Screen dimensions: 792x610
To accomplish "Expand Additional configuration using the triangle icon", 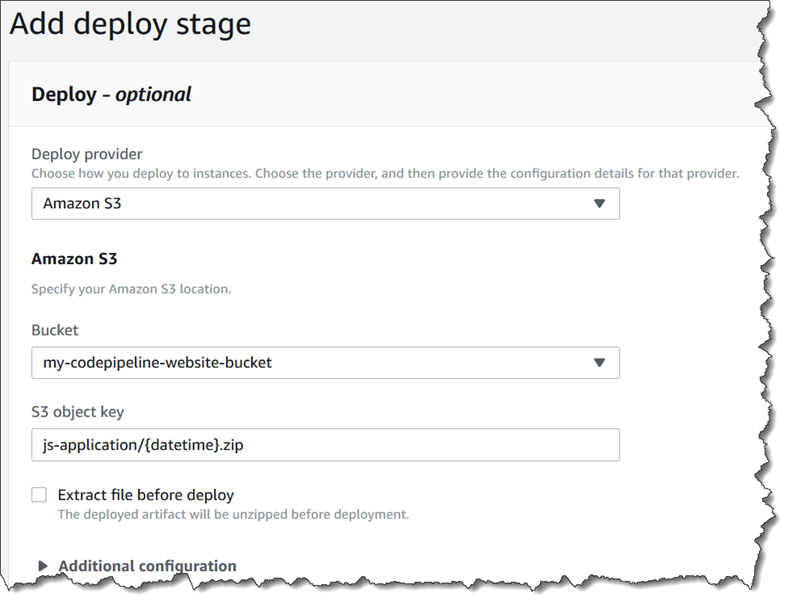I will (x=43, y=566).
